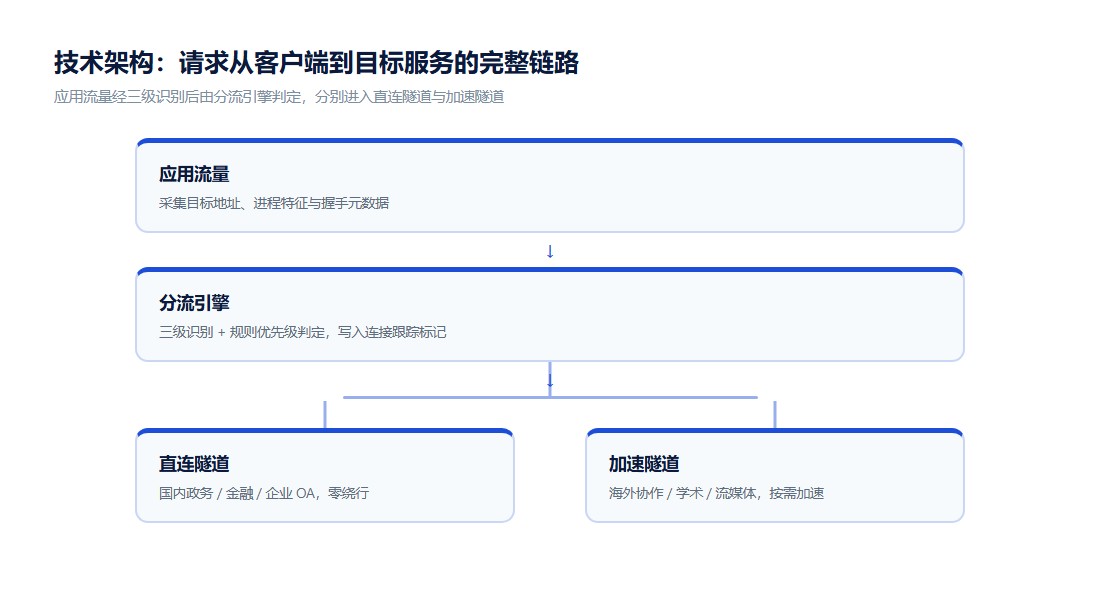
Task: Click the 加速隧道 heading
Action: click(x=644, y=464)
